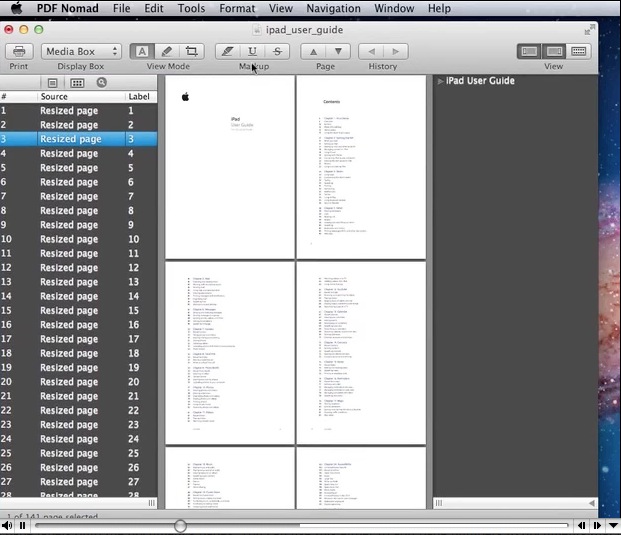Open the Format menu

click(x=237, y=8)
